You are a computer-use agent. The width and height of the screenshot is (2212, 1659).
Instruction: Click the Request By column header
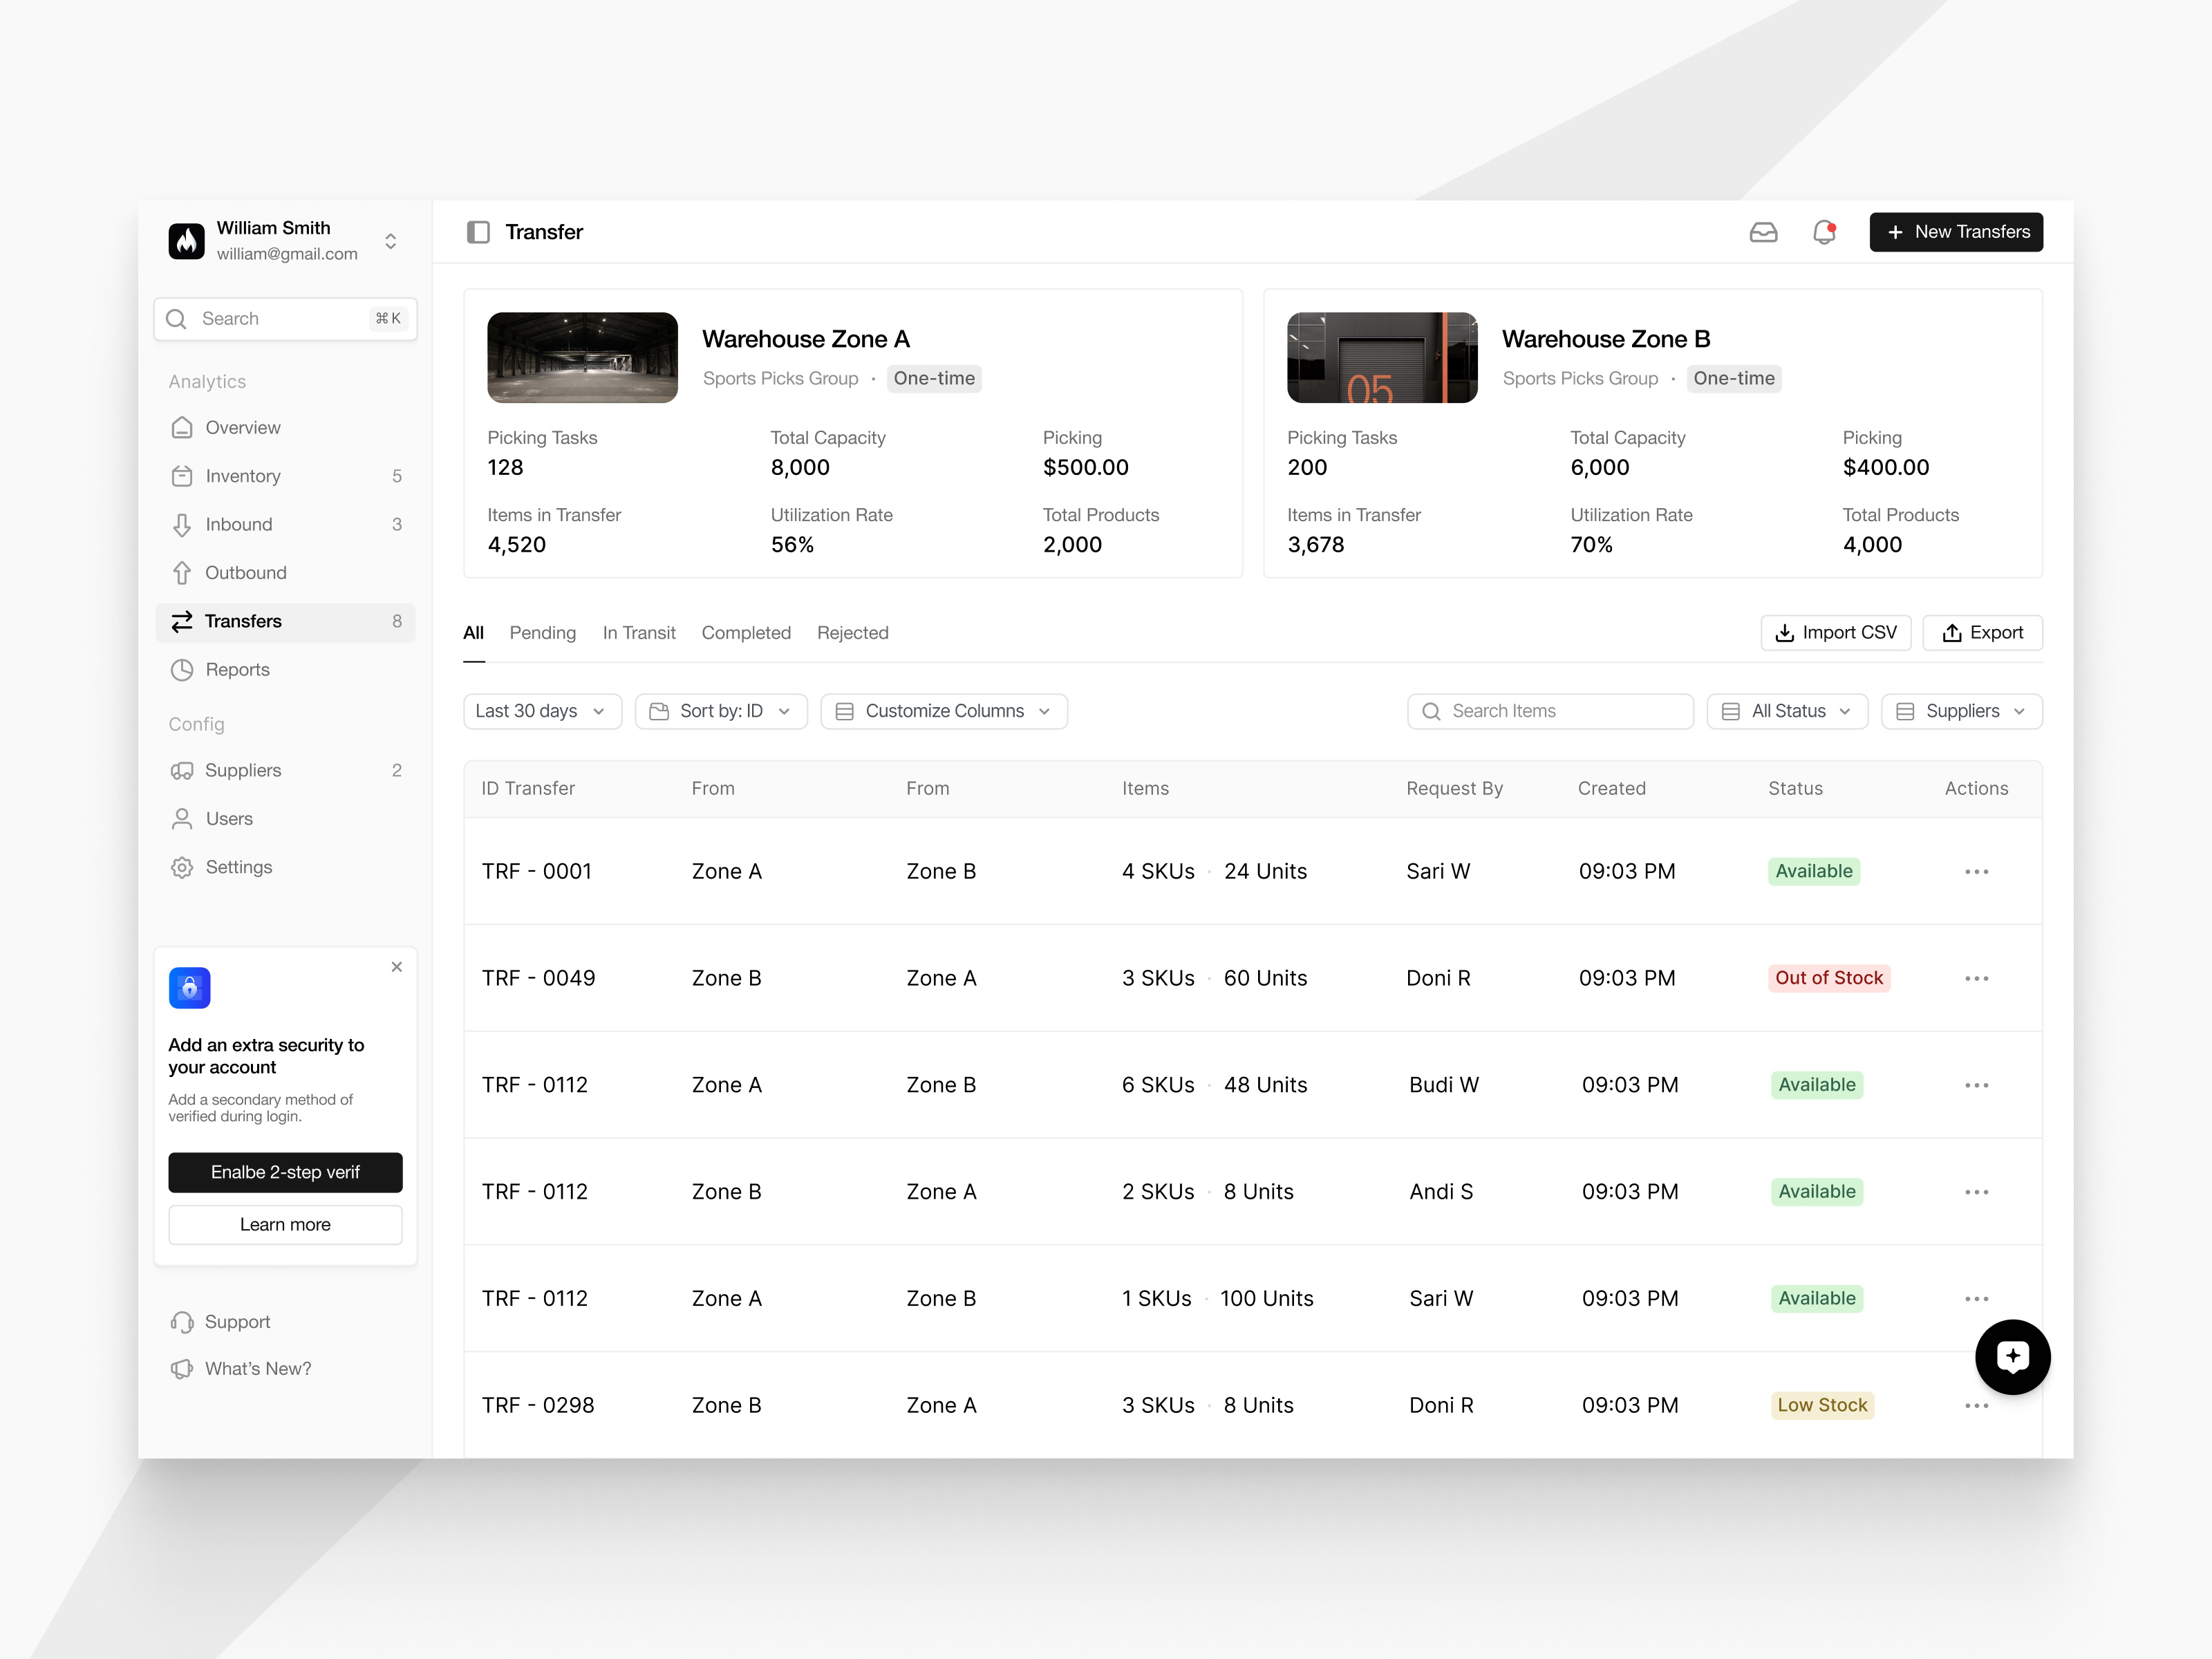[x=1454, y=788]
